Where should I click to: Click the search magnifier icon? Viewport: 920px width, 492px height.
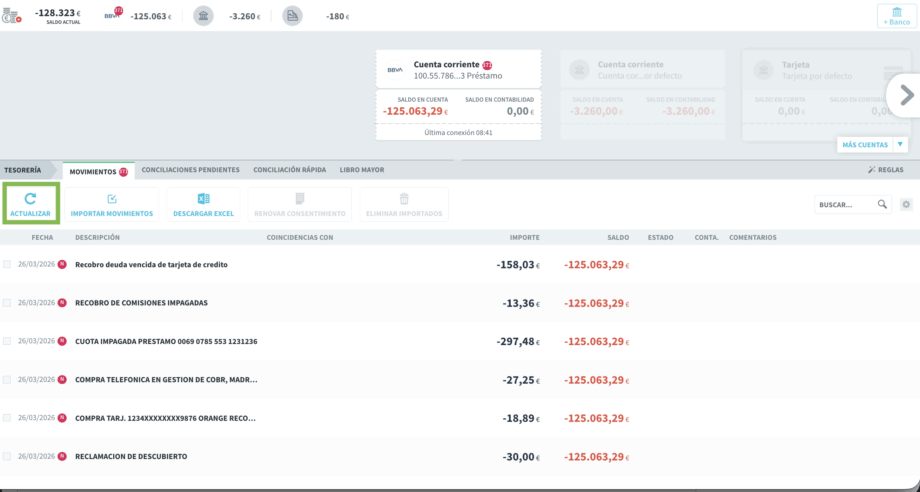tap(882, 204)
